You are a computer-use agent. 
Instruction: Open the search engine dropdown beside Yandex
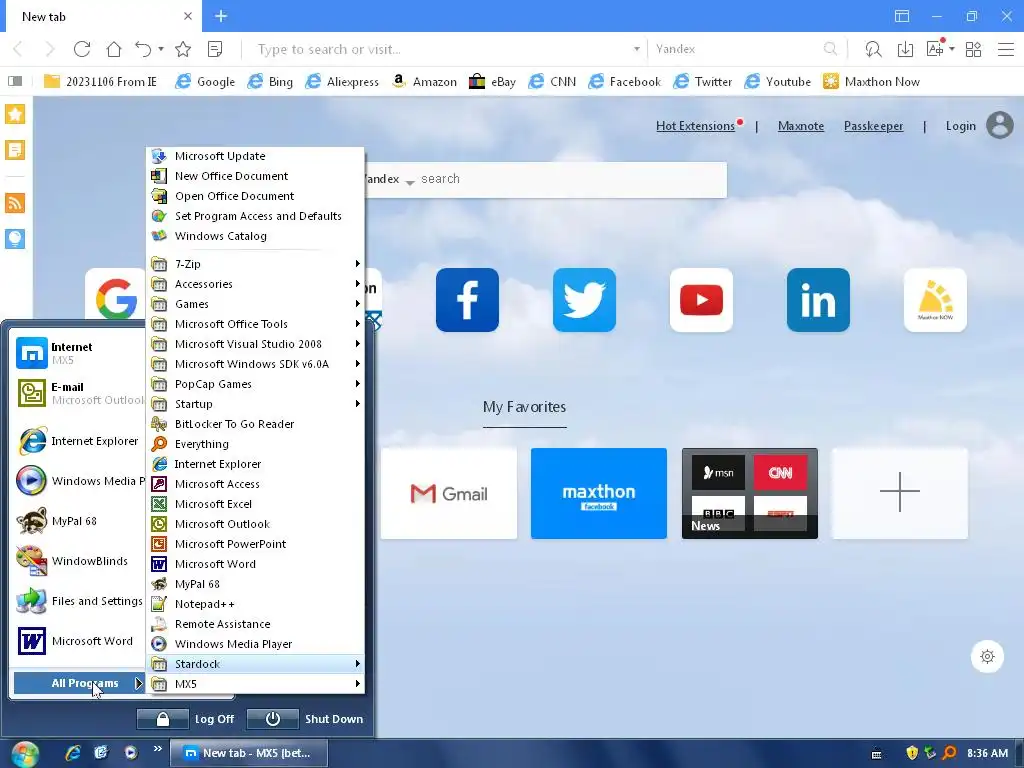[409, 183]
